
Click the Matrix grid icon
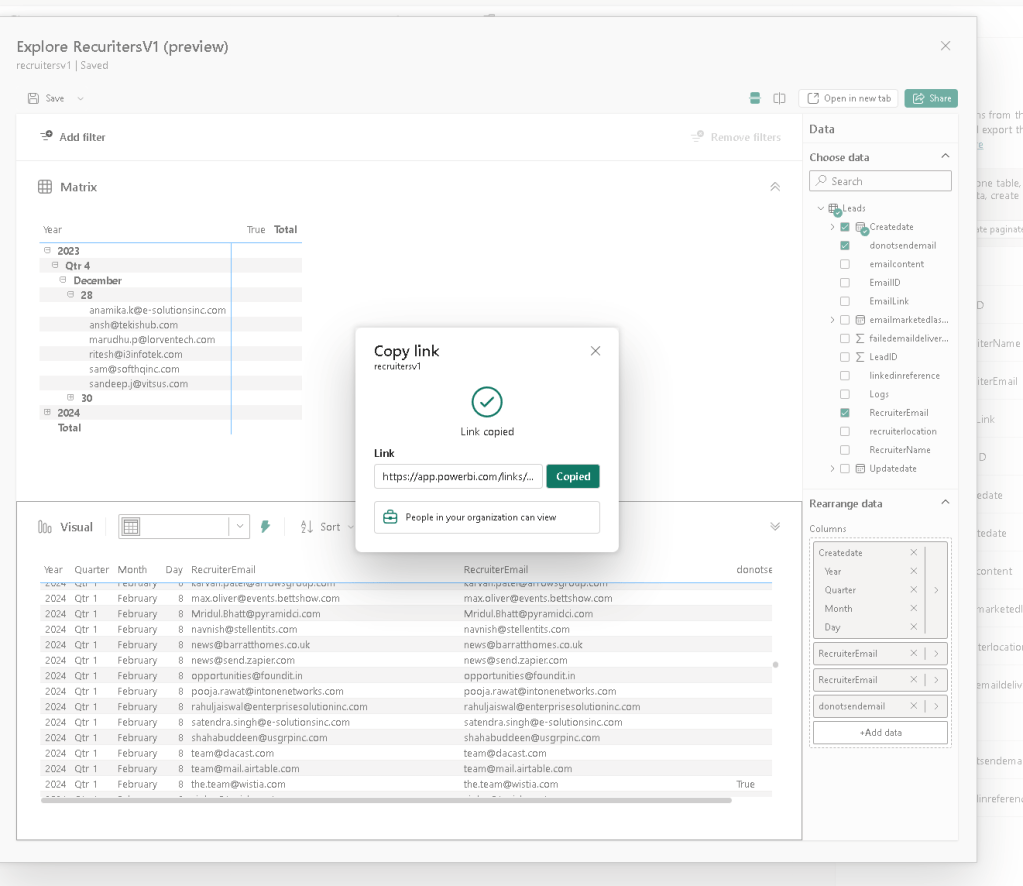[45, 187]
